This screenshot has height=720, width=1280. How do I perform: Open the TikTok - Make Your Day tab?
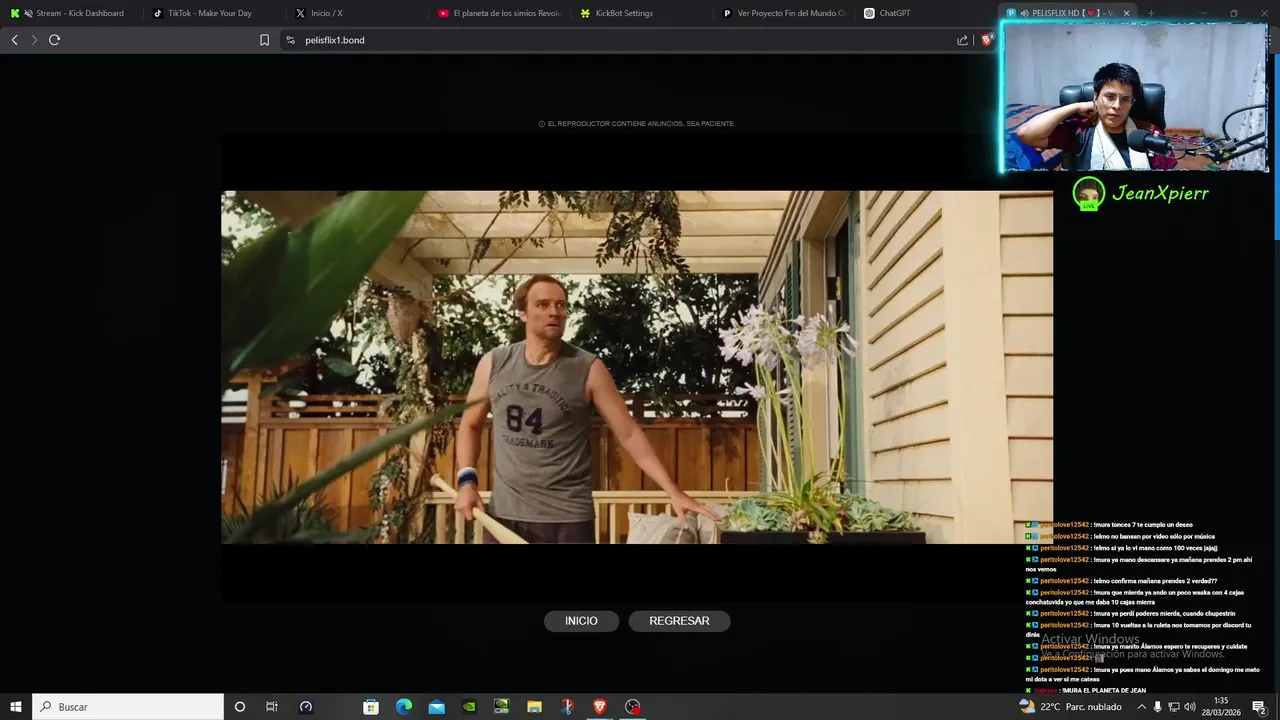click(x=213, y=13)
